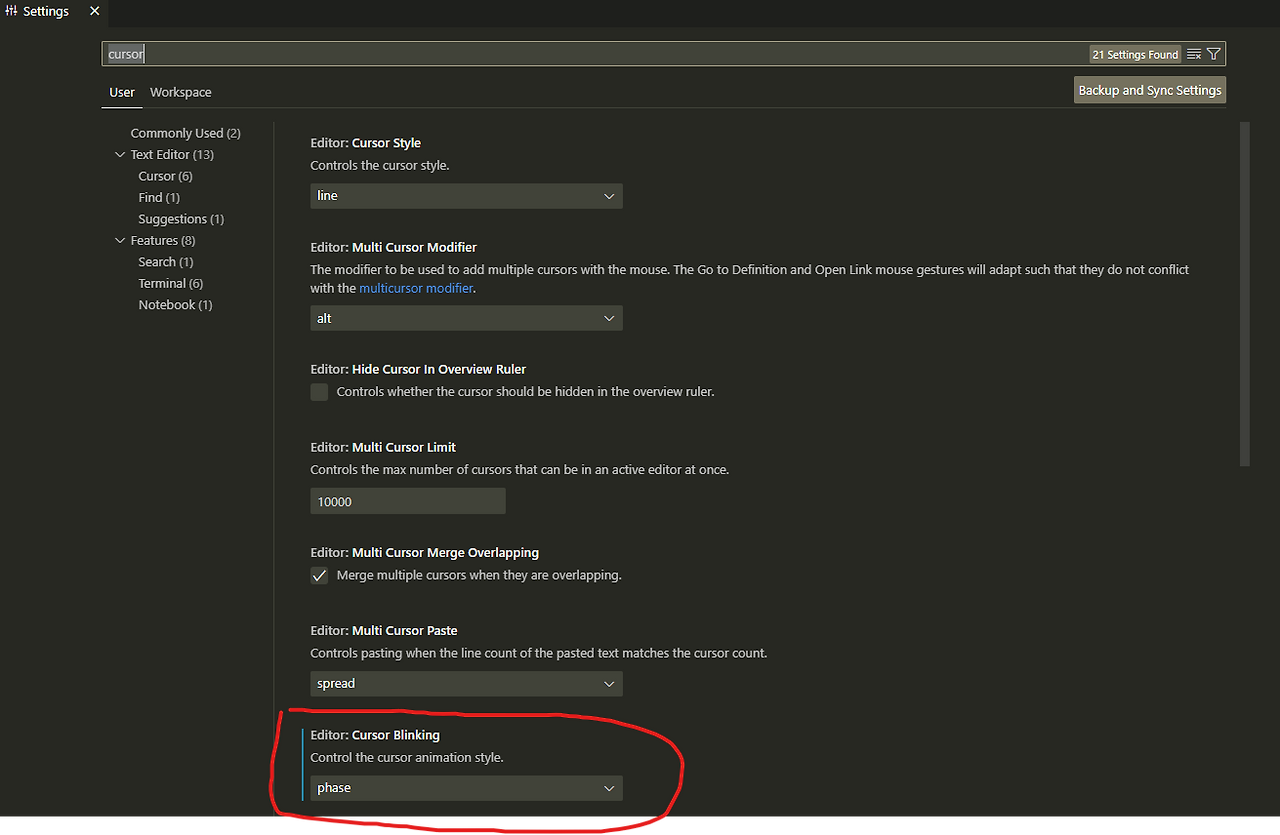Click the Backup and Sync Settings button
Image resolution: width=1280 pixels, height=835 pixels.
[x=1149, y=89]
